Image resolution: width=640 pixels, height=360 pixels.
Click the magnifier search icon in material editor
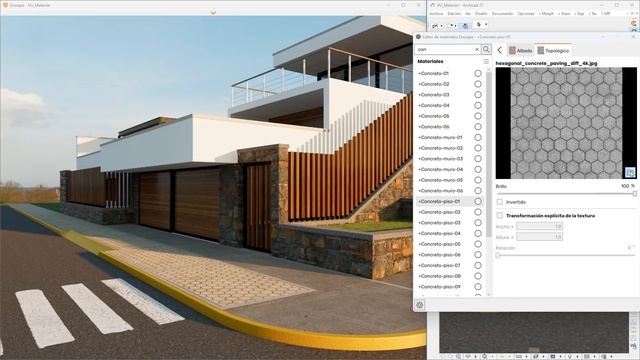(486, 49)
